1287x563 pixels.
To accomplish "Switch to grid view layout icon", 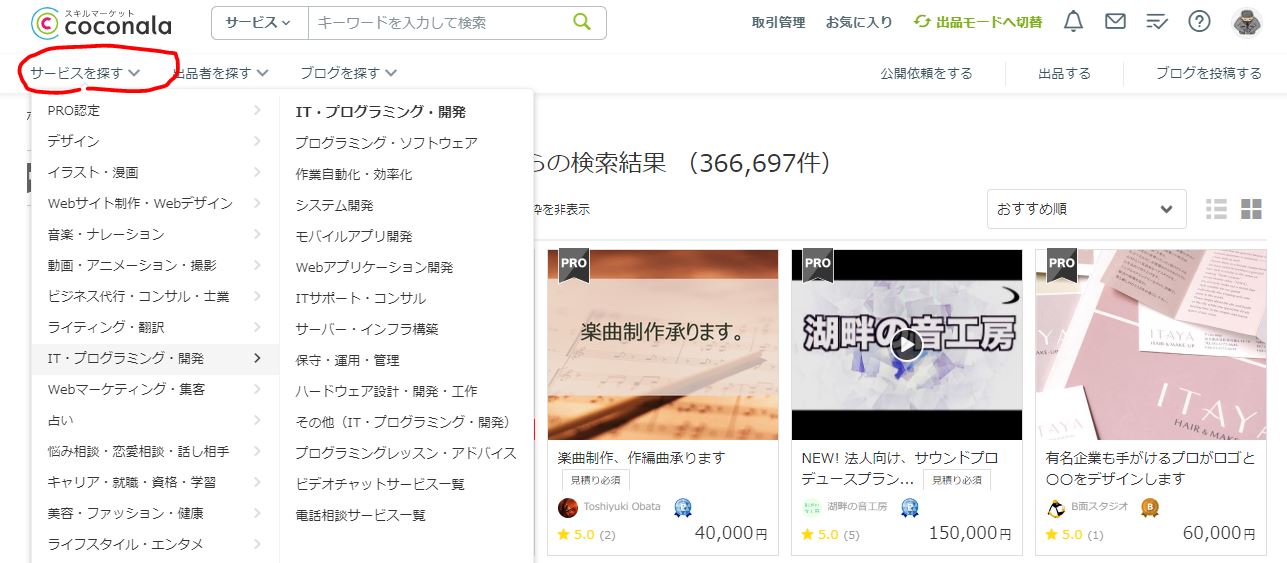I will coord(1251,209).
